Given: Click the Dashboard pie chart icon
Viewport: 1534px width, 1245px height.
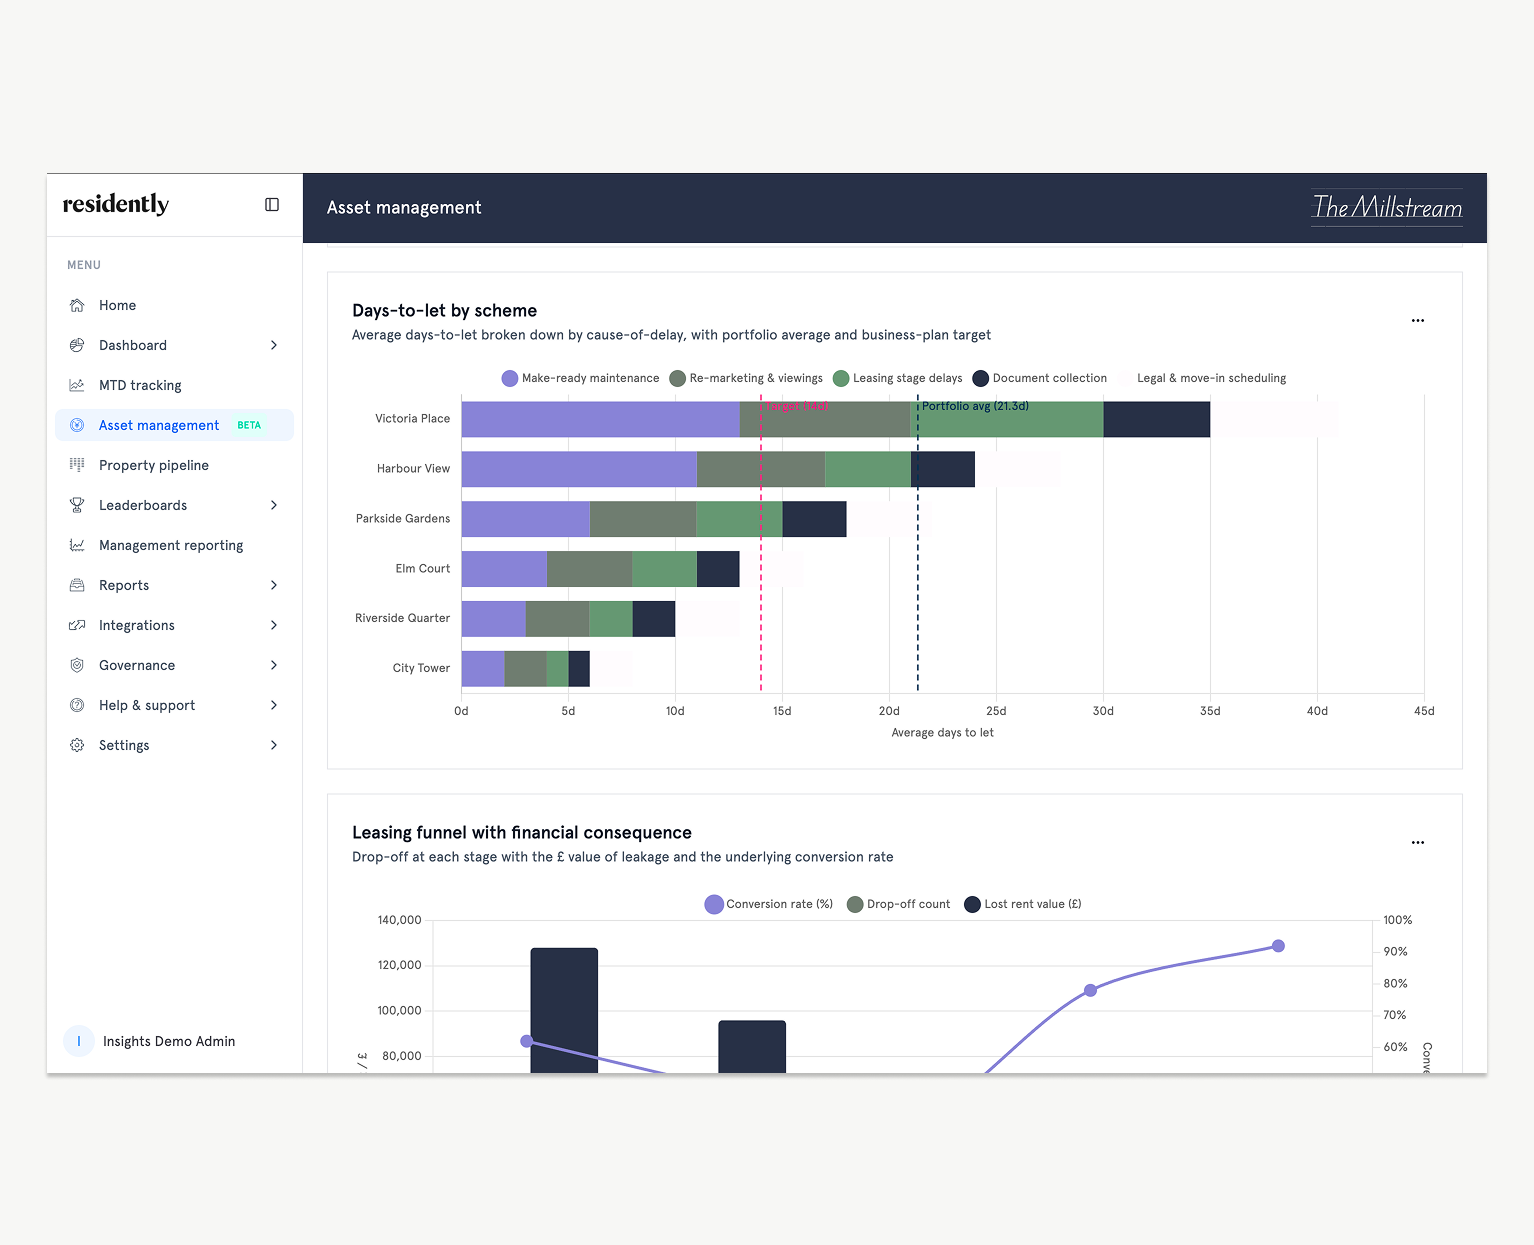Looking at the screenshot, I should pyautogui.click(x=77, y=345).
